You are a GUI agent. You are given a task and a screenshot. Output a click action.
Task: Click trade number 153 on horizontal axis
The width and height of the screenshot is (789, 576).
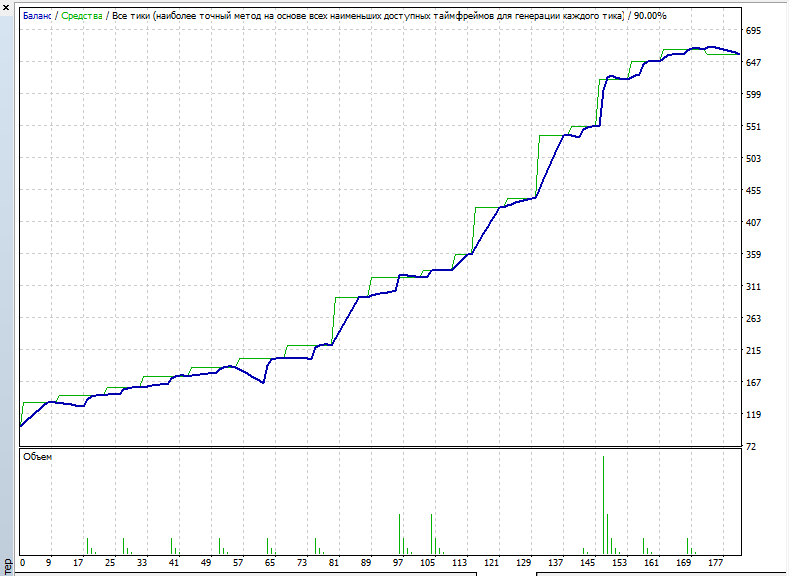(x=619, y=563)
